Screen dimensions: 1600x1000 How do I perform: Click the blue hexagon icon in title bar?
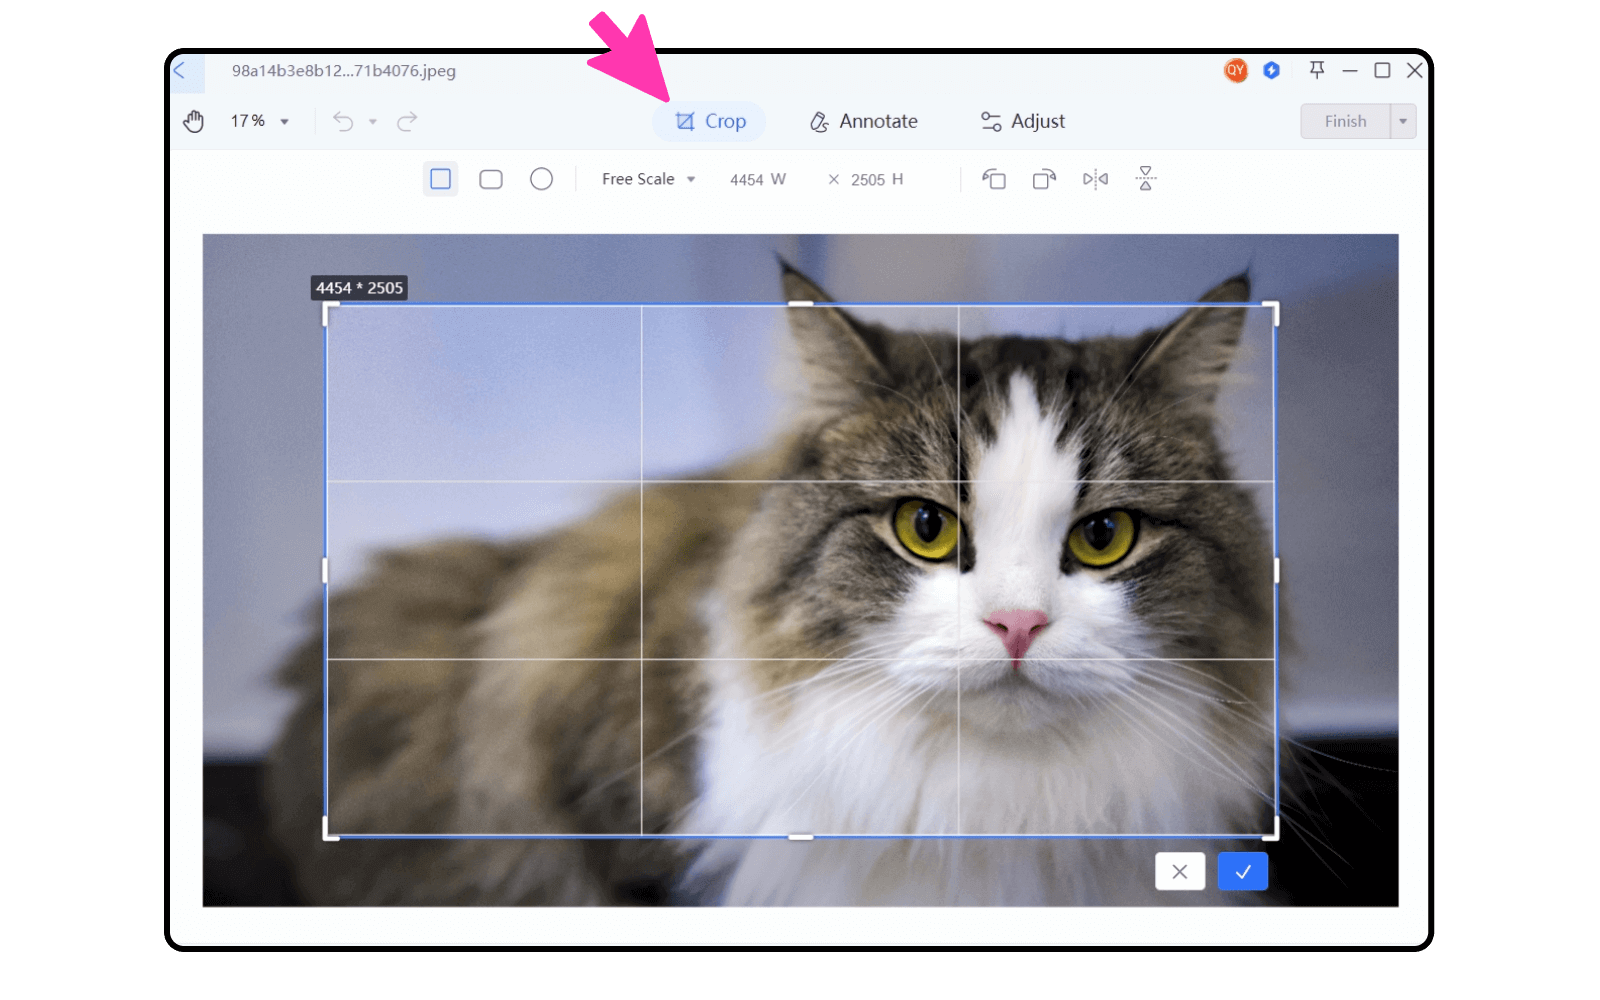click(1272, 70)
